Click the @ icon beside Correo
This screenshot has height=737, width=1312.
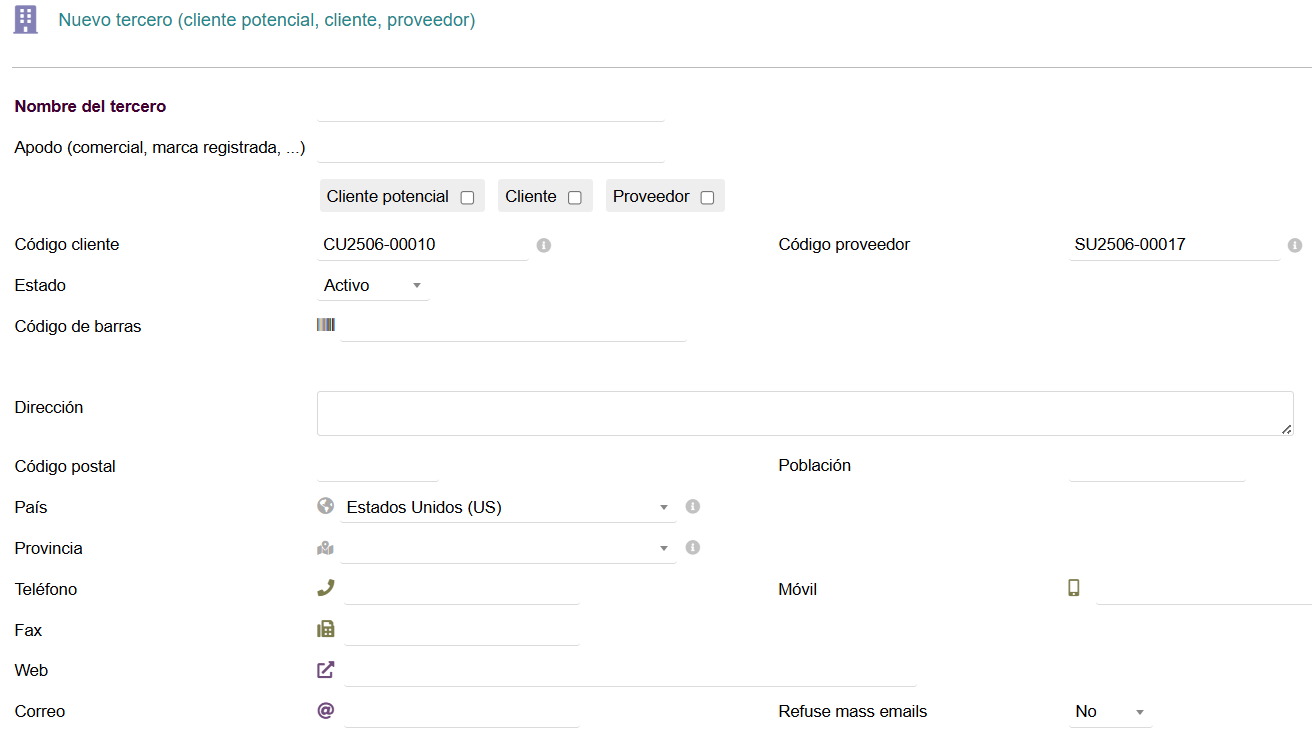tap(325, 711)
